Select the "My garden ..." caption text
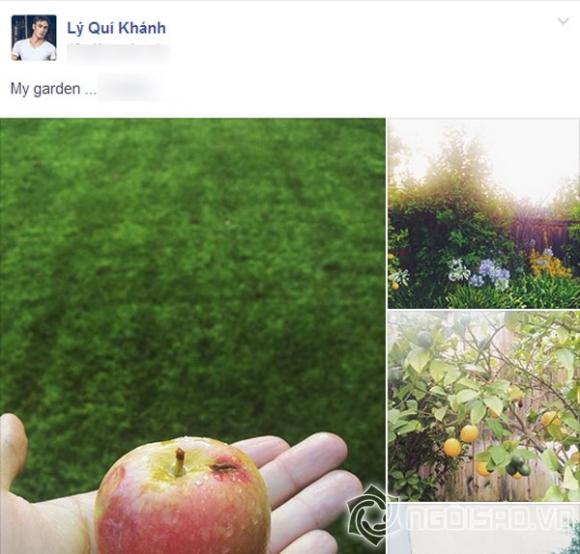Screen dimensions: 580x554 click(53, 89)
